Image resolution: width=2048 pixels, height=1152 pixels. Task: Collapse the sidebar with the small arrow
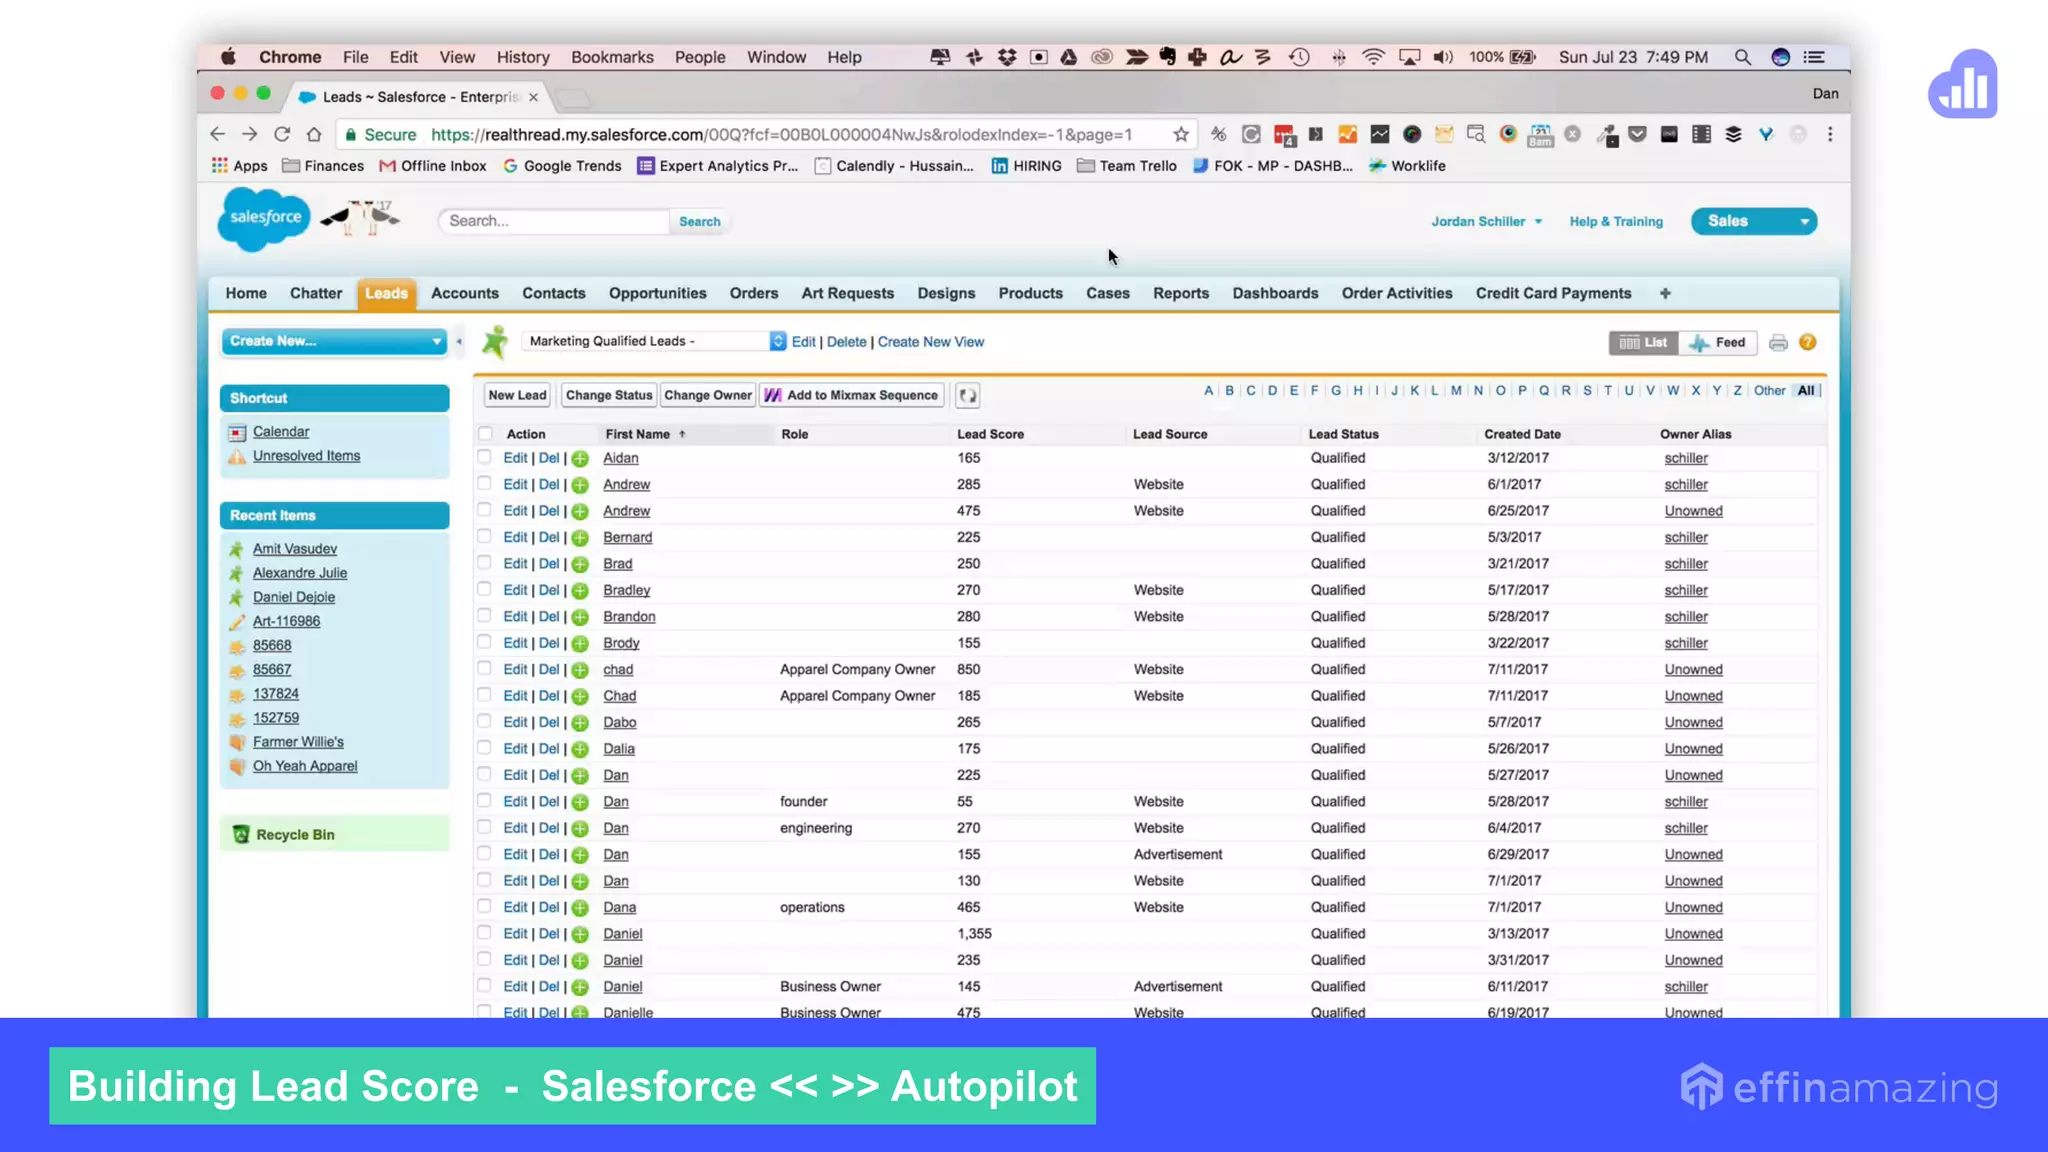pyautogui.click(x=459, y=342)
